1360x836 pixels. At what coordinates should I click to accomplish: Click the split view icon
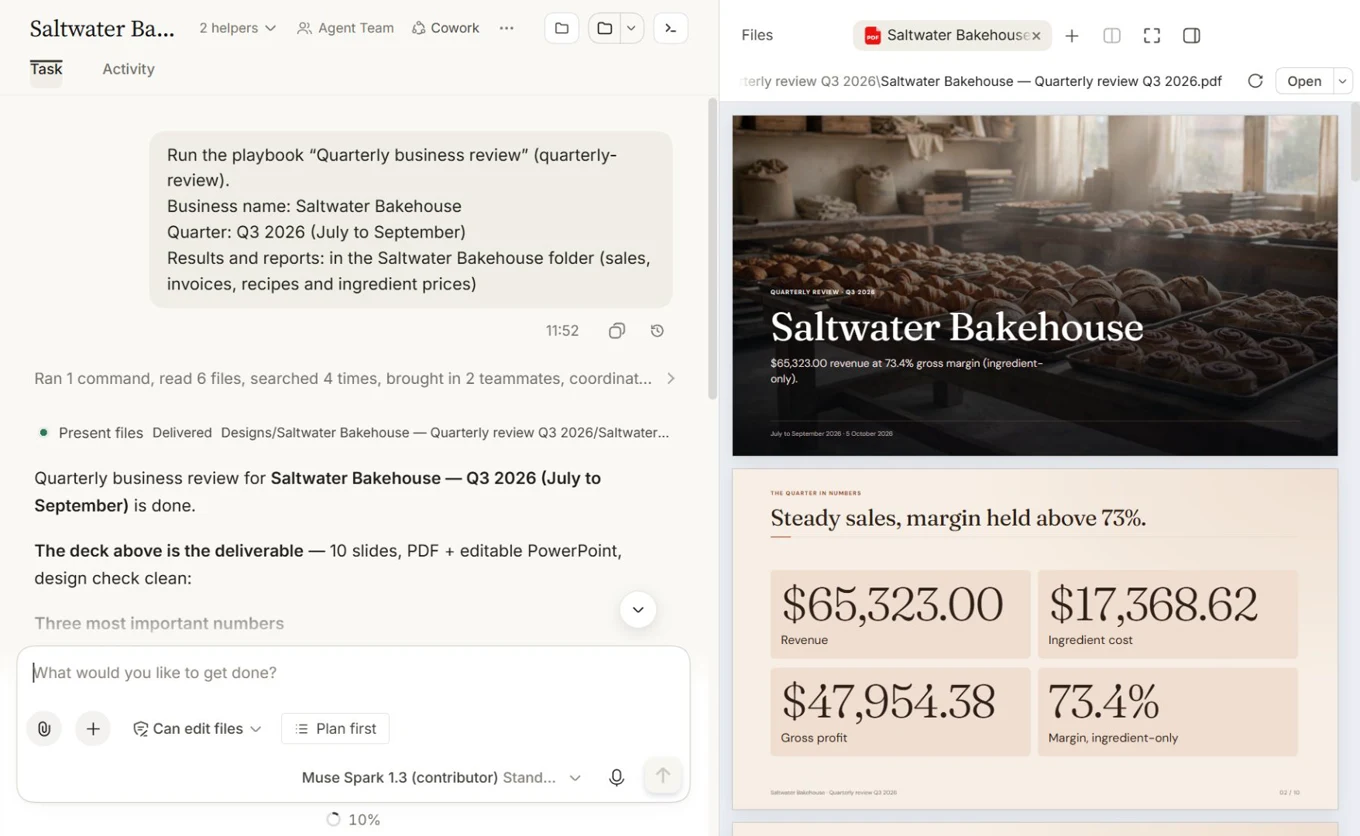tap(1112, 36)
